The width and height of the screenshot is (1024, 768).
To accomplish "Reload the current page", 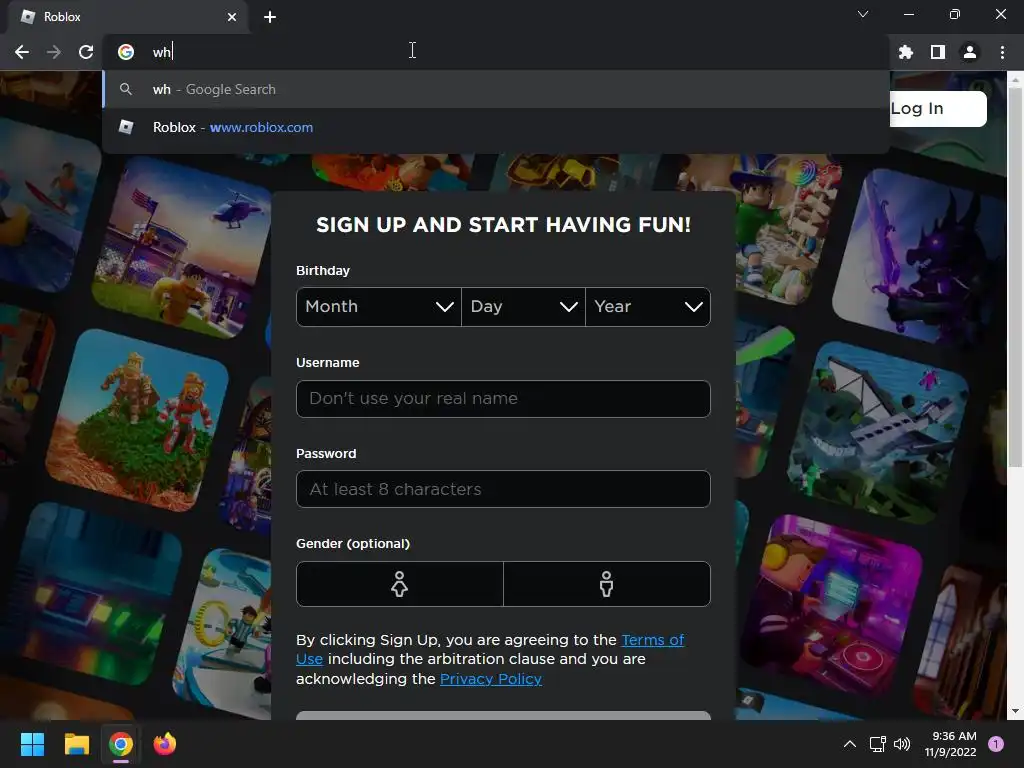I will 86,52.
